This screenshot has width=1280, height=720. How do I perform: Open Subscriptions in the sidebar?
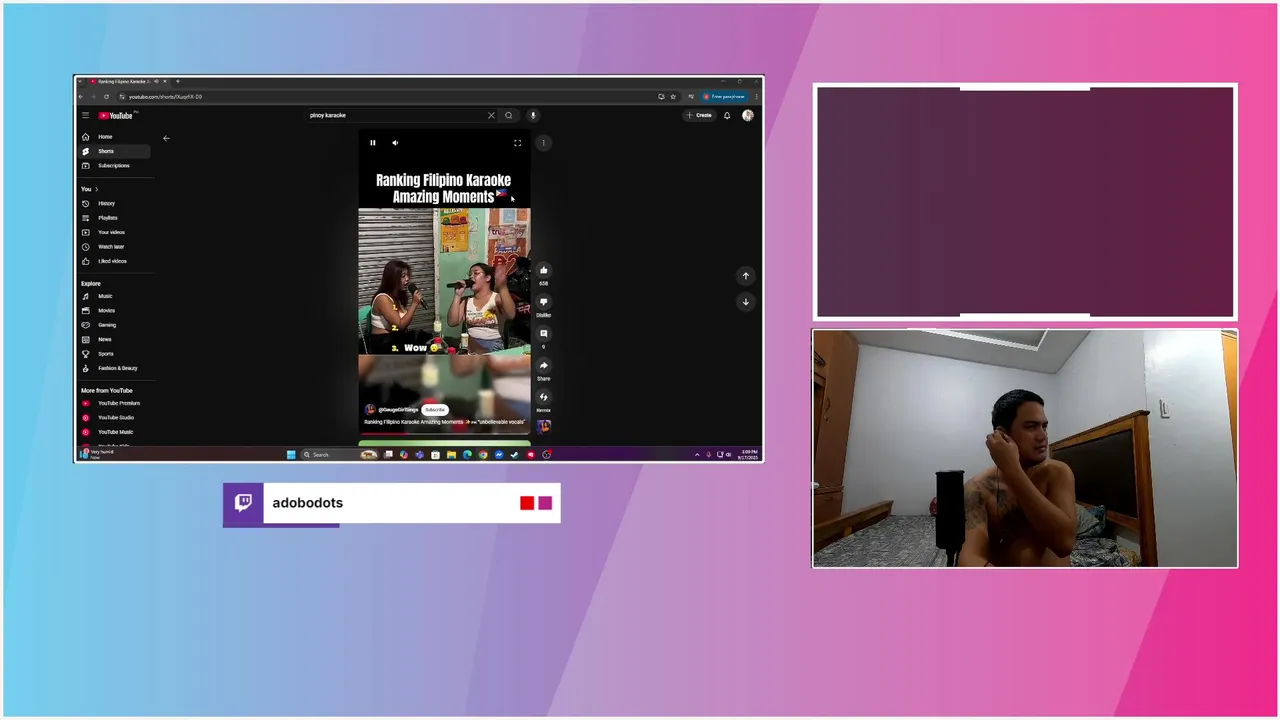pyautogui.click(x=114, y=166)
